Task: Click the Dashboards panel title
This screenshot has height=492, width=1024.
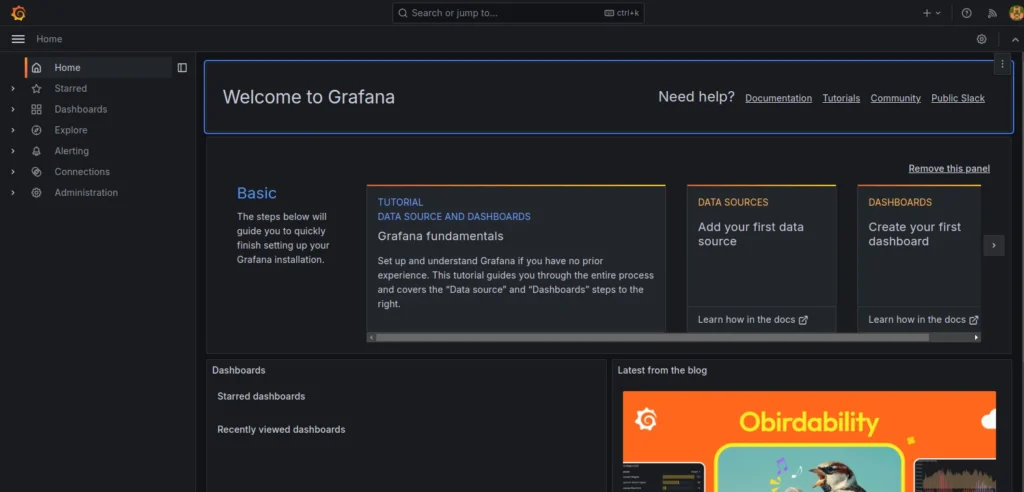Action: tap(239, 370)
